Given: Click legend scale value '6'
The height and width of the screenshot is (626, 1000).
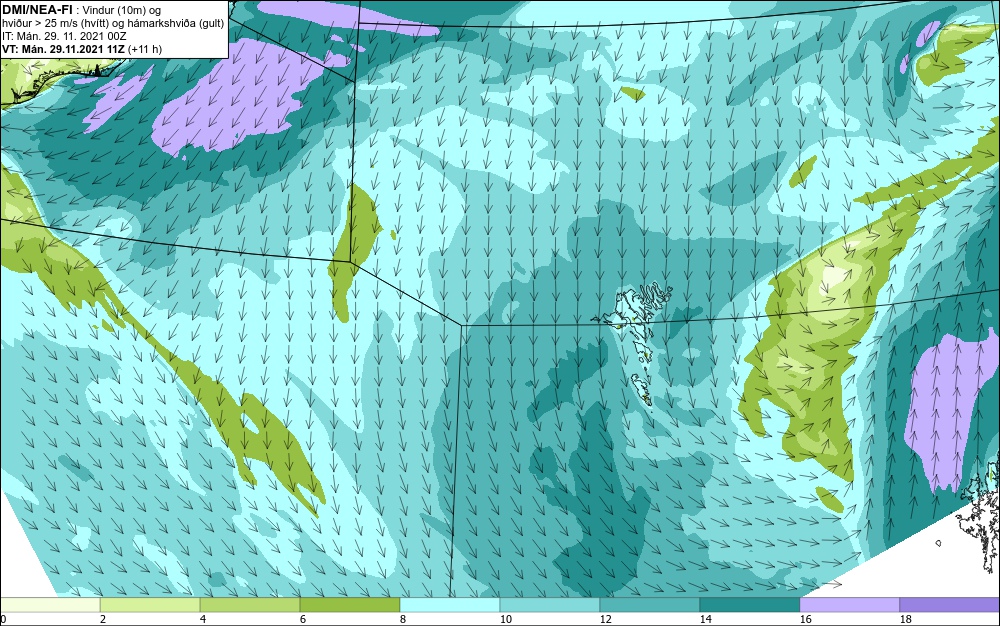Looking at the screenshot, I should coord(302,619).
